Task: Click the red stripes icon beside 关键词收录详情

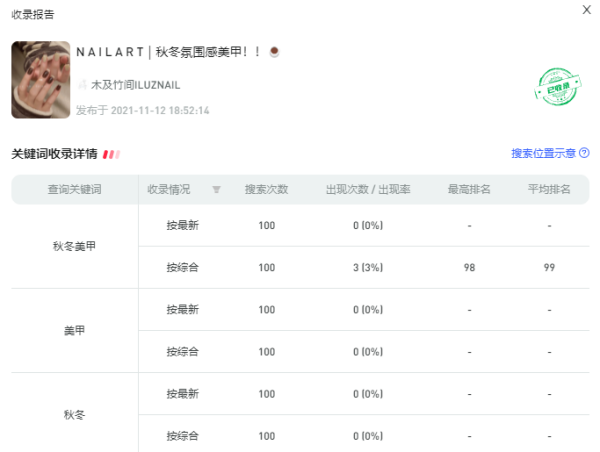Action: 111,154
